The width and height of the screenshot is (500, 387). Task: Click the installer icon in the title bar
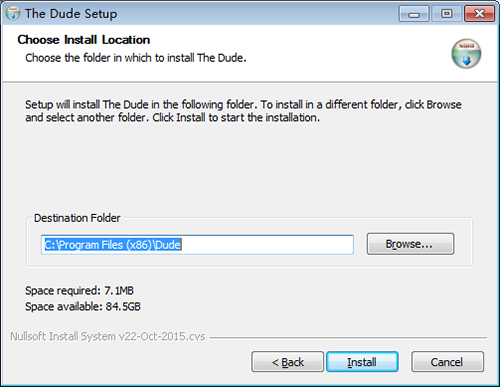coord(13,13)
